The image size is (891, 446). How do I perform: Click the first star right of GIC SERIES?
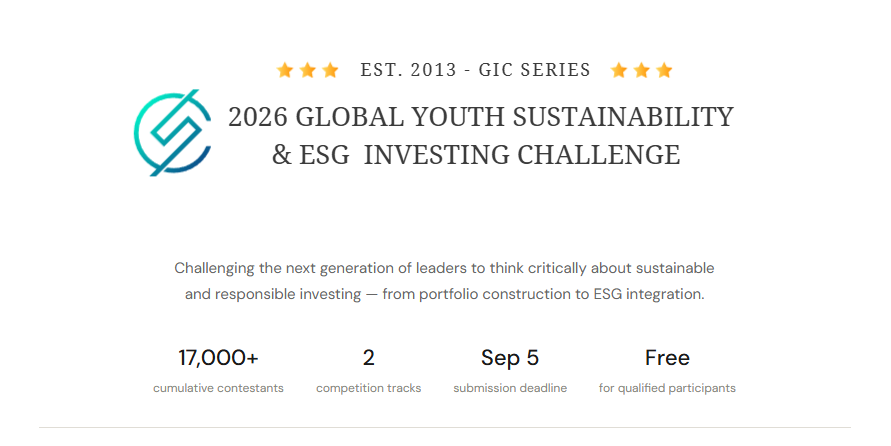pos(619,70)
